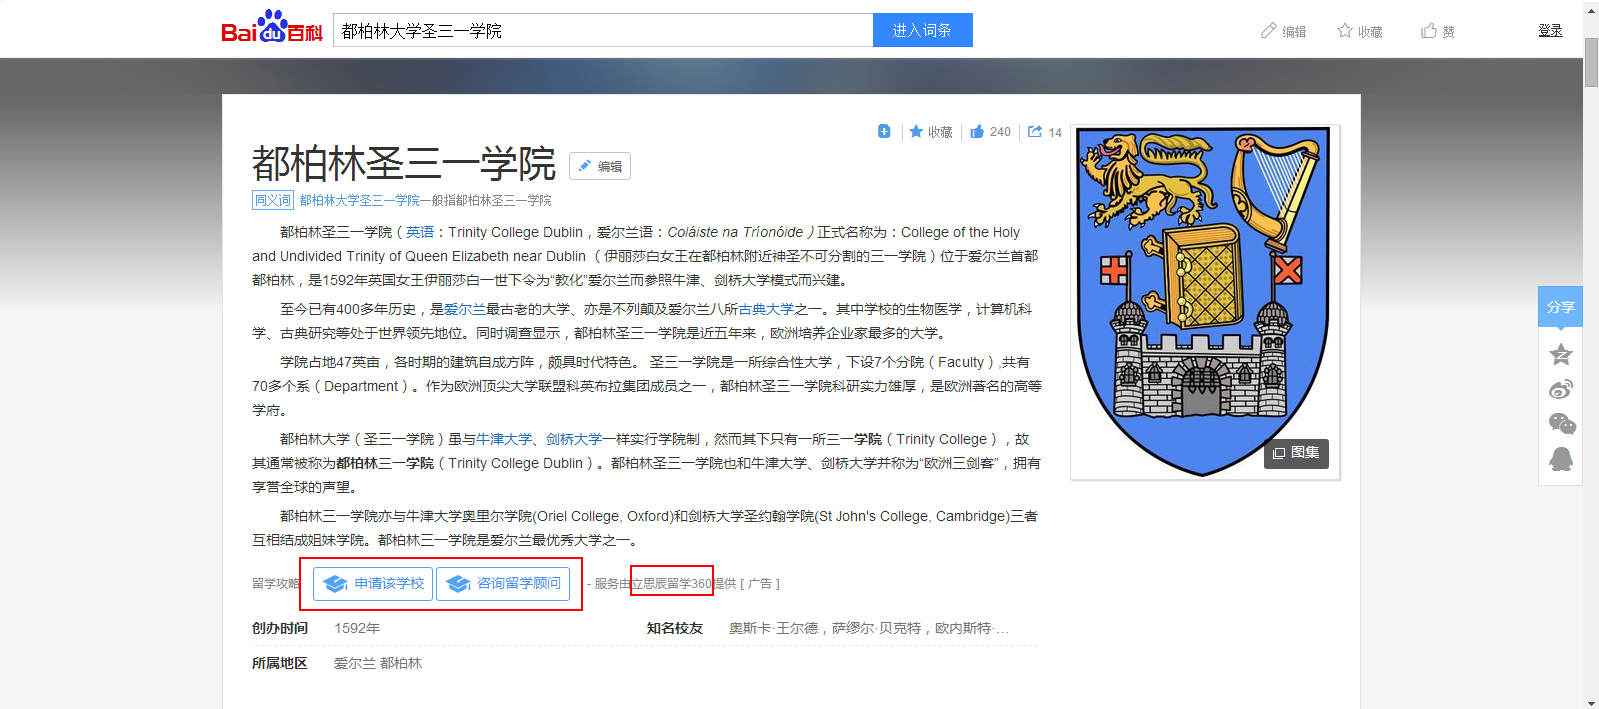Screen dimensions: 1599x709
Task: Open the 剑桥大学 hyperlink
Action: tap(574, 439)
